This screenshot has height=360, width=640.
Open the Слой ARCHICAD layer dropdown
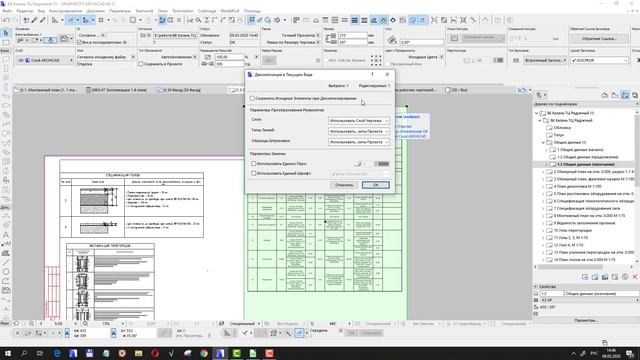pyautogui.click(x=45, y=60)
